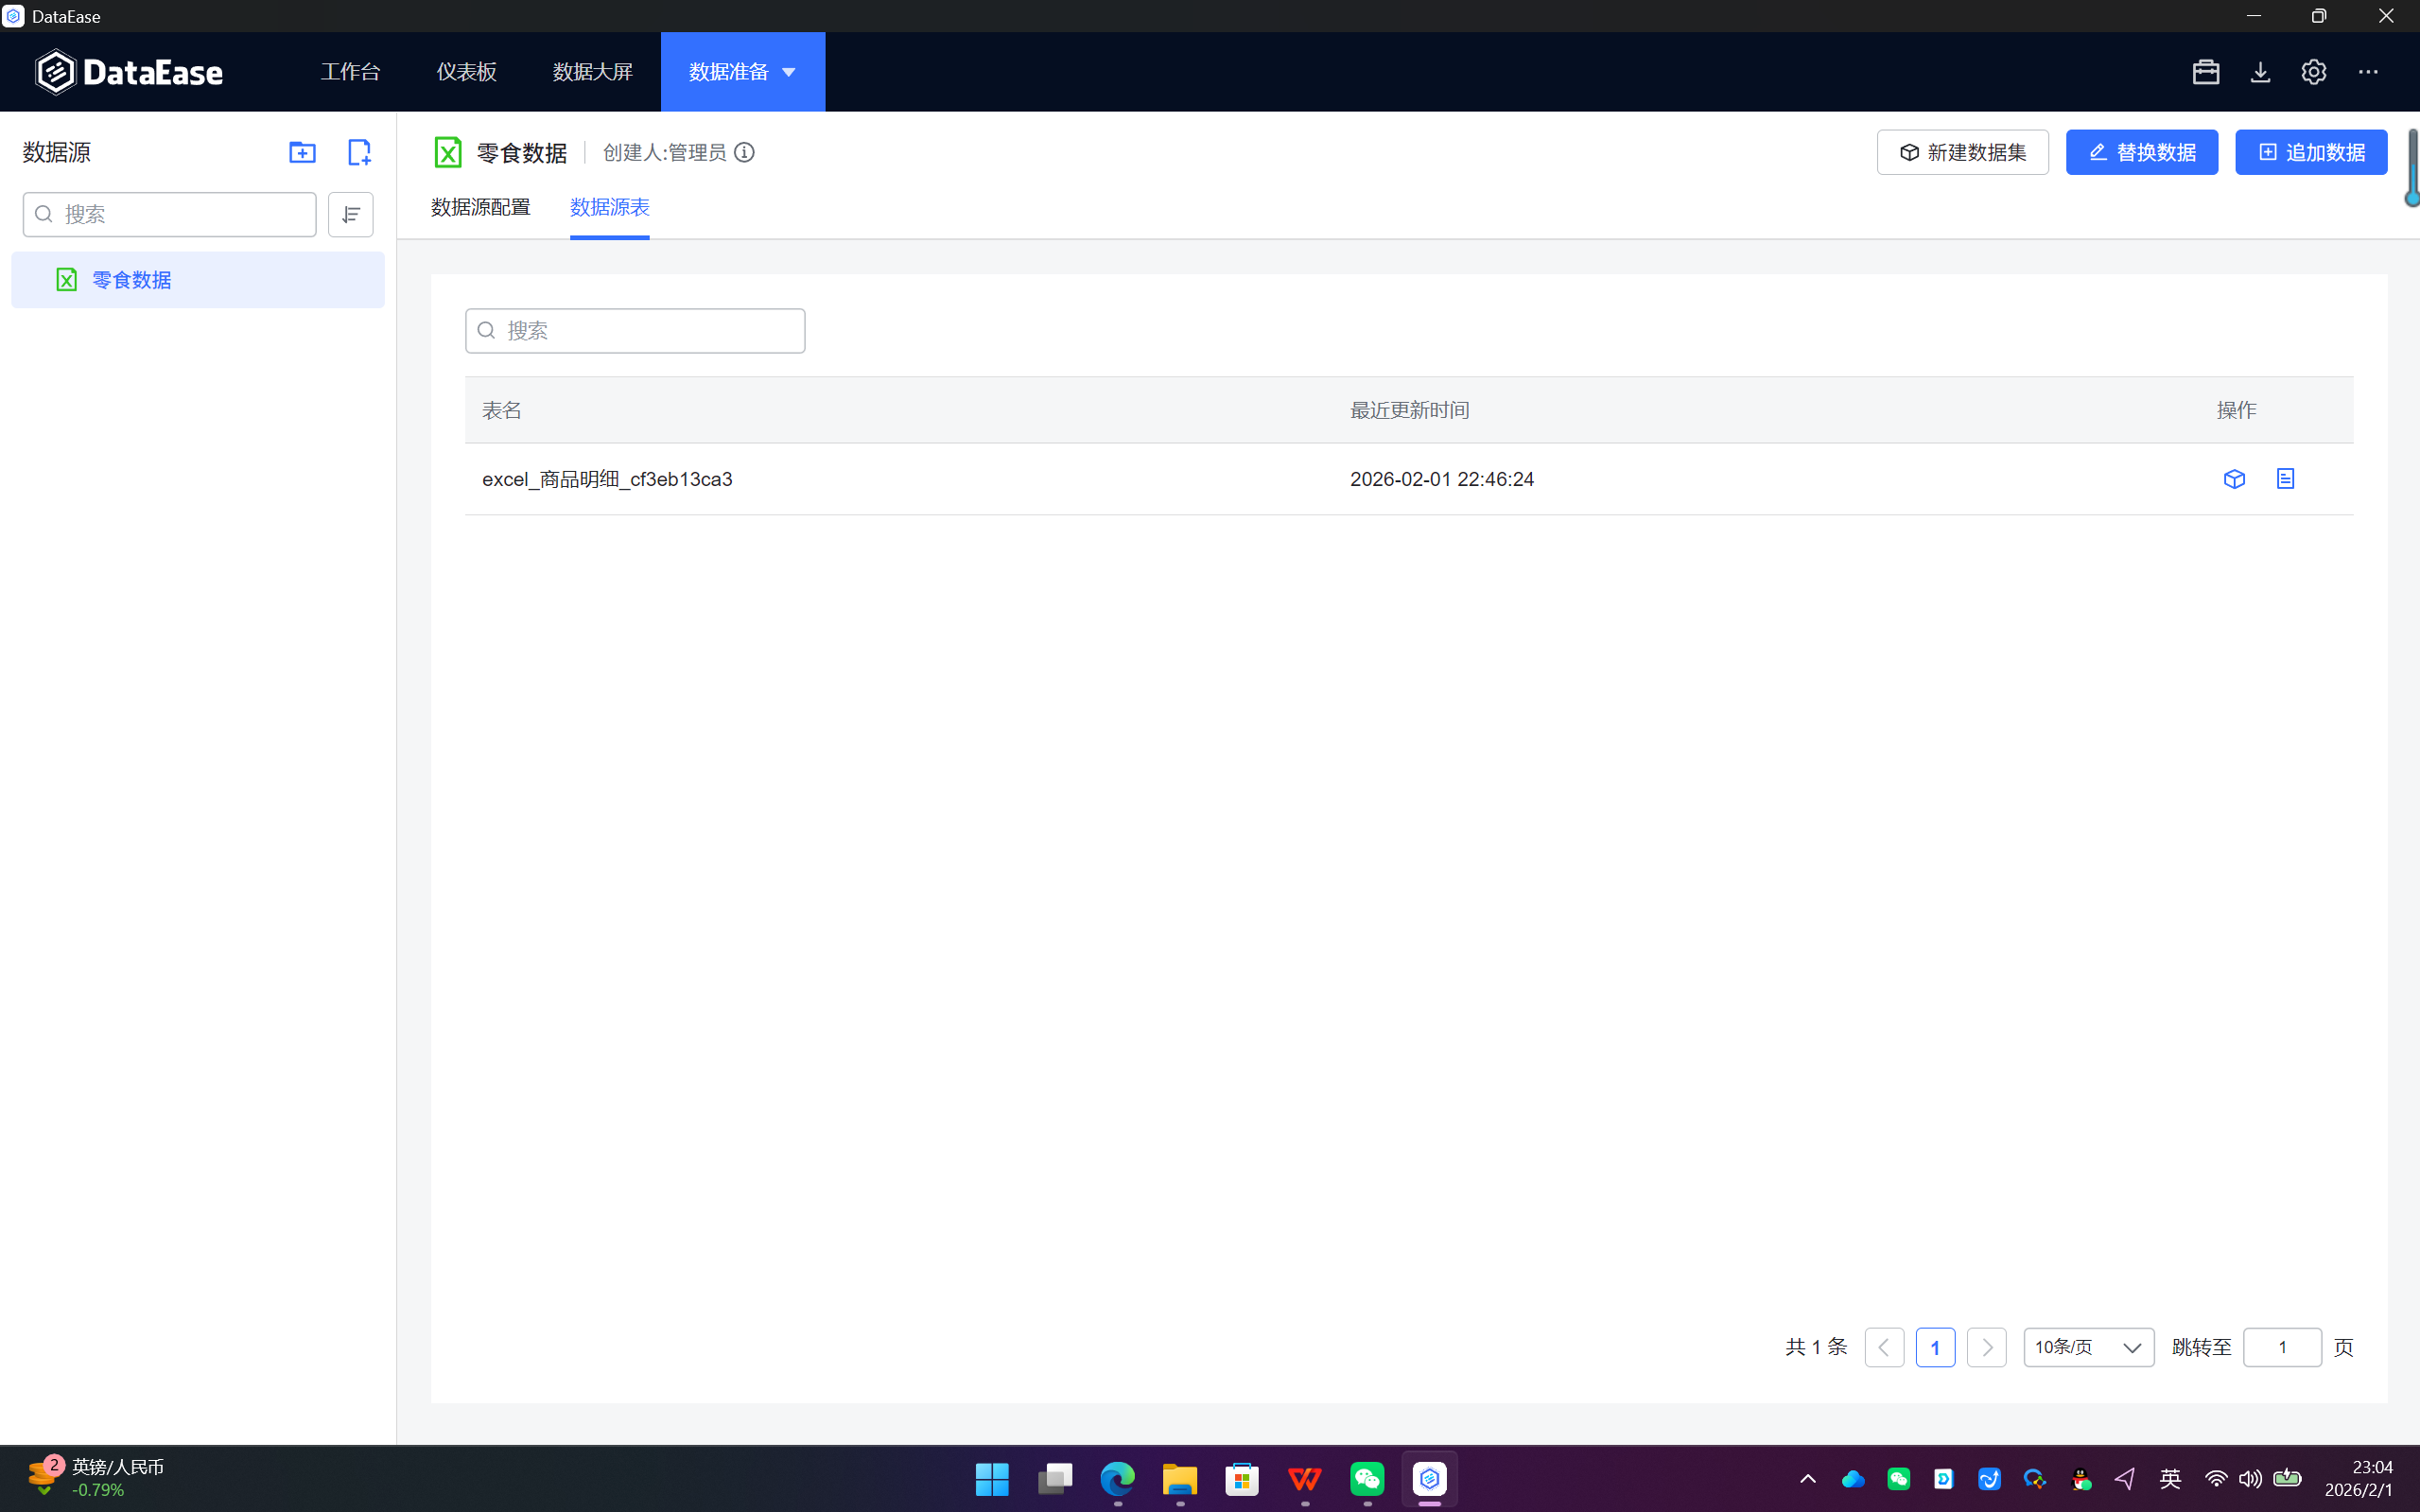Viewport: 2420px width, 1512px height.
Task: Click the 追加数据 button
Action: pos(2310,152)
